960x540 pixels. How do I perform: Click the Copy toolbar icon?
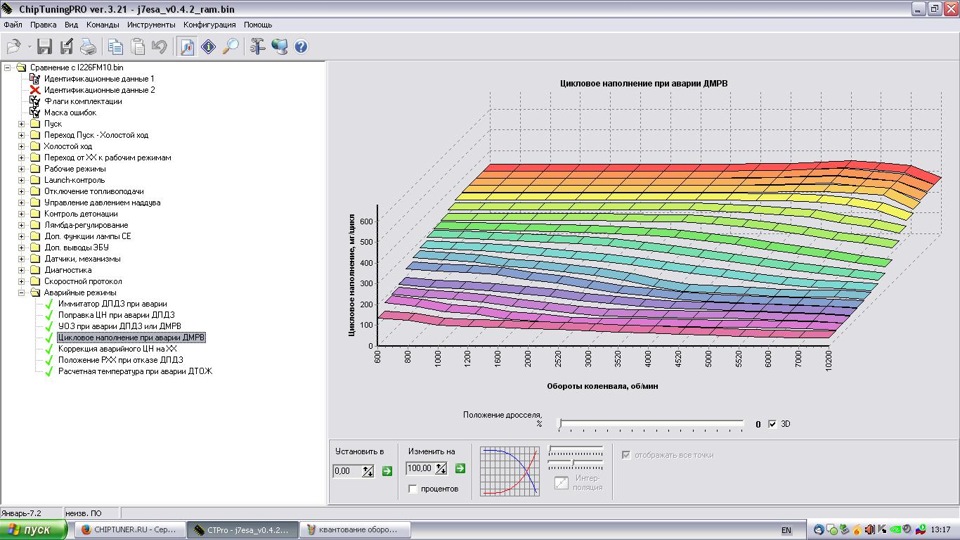point(116,46)
